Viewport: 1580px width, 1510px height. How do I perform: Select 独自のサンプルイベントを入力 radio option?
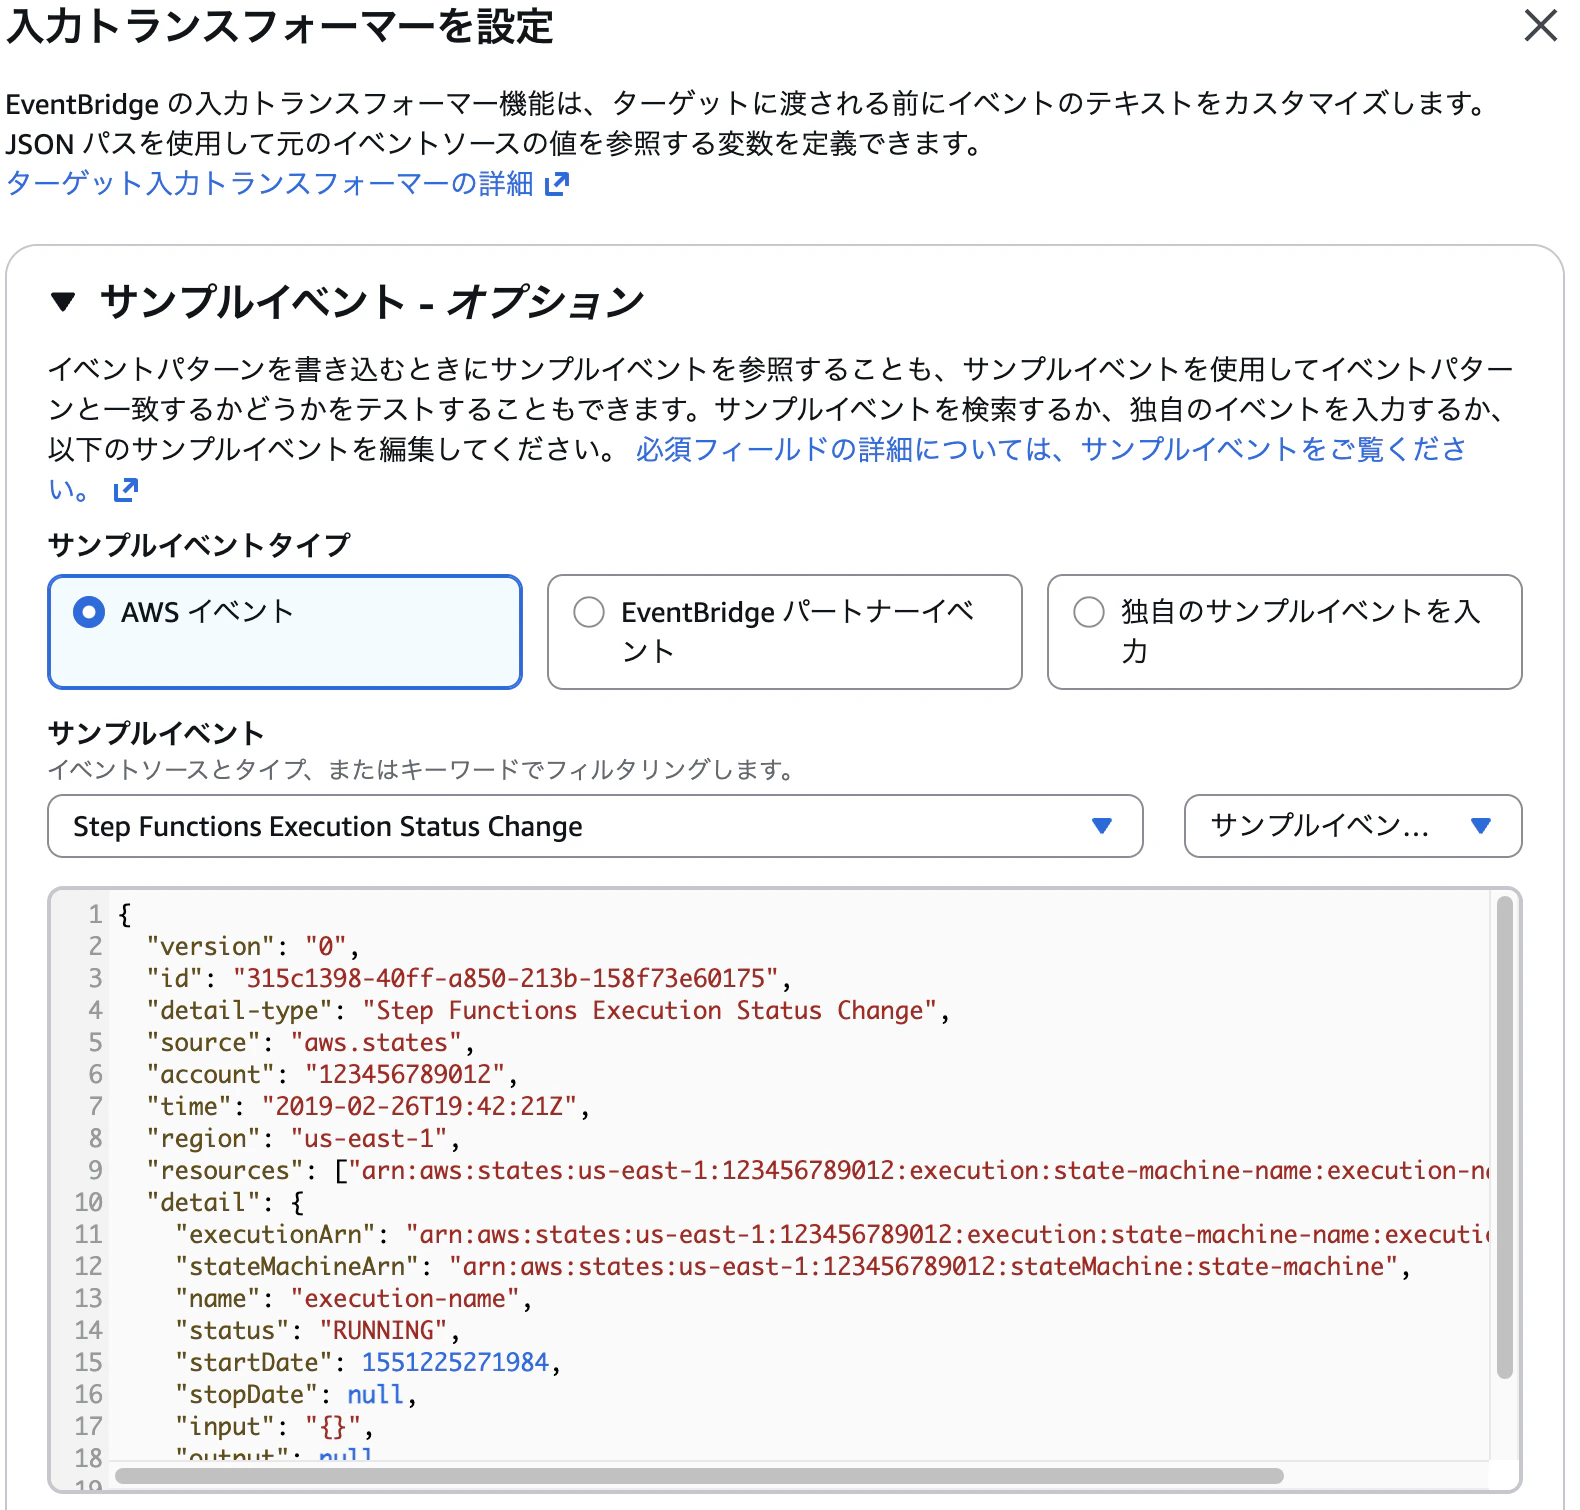1285,632
